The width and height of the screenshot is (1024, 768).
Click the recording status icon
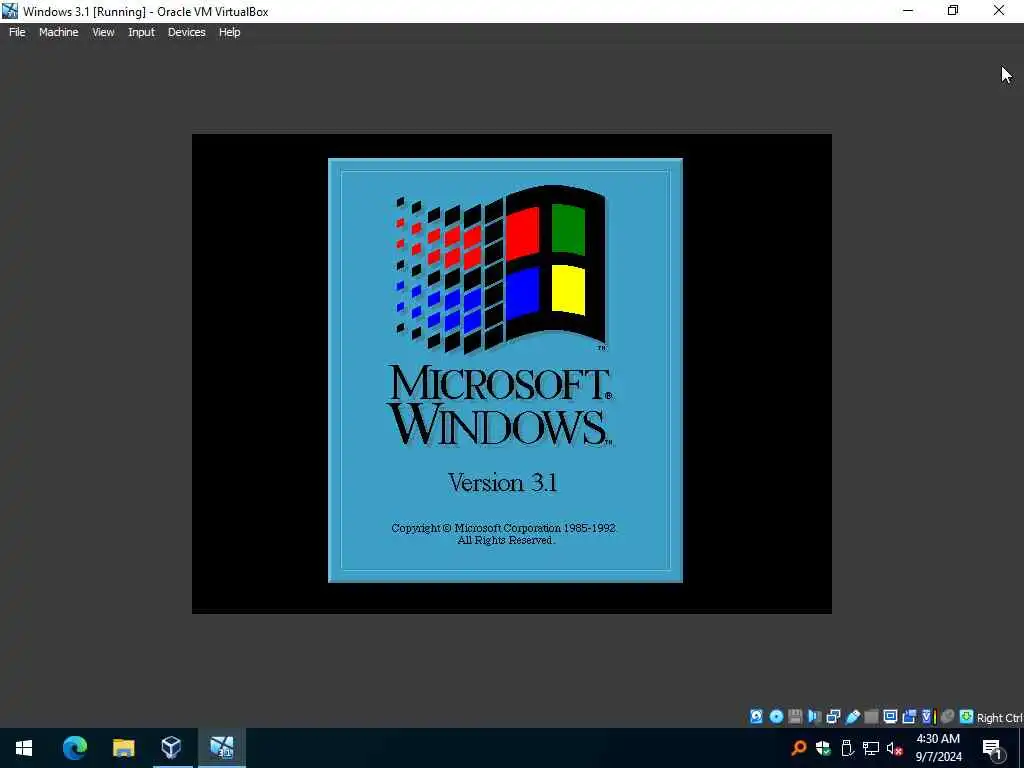pyautogui.click(x=909, y=716)
